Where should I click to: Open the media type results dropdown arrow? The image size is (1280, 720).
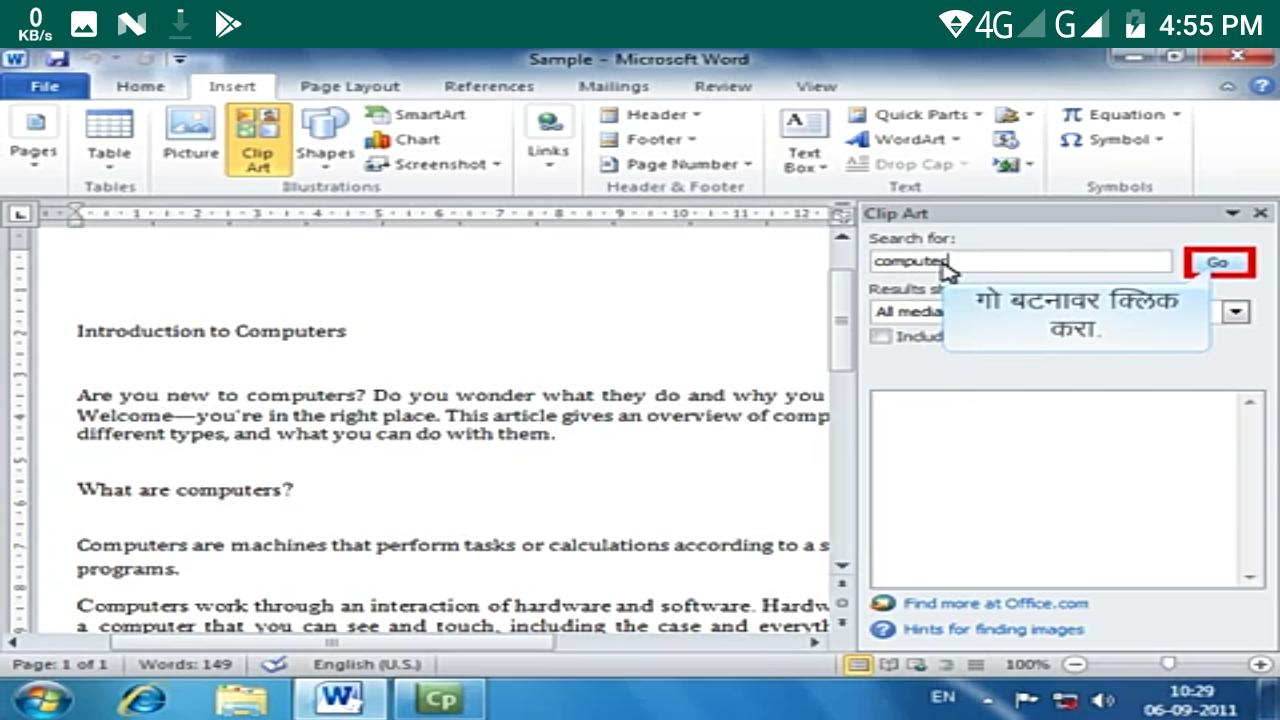pyautogui.click(x=1237, y=312)
